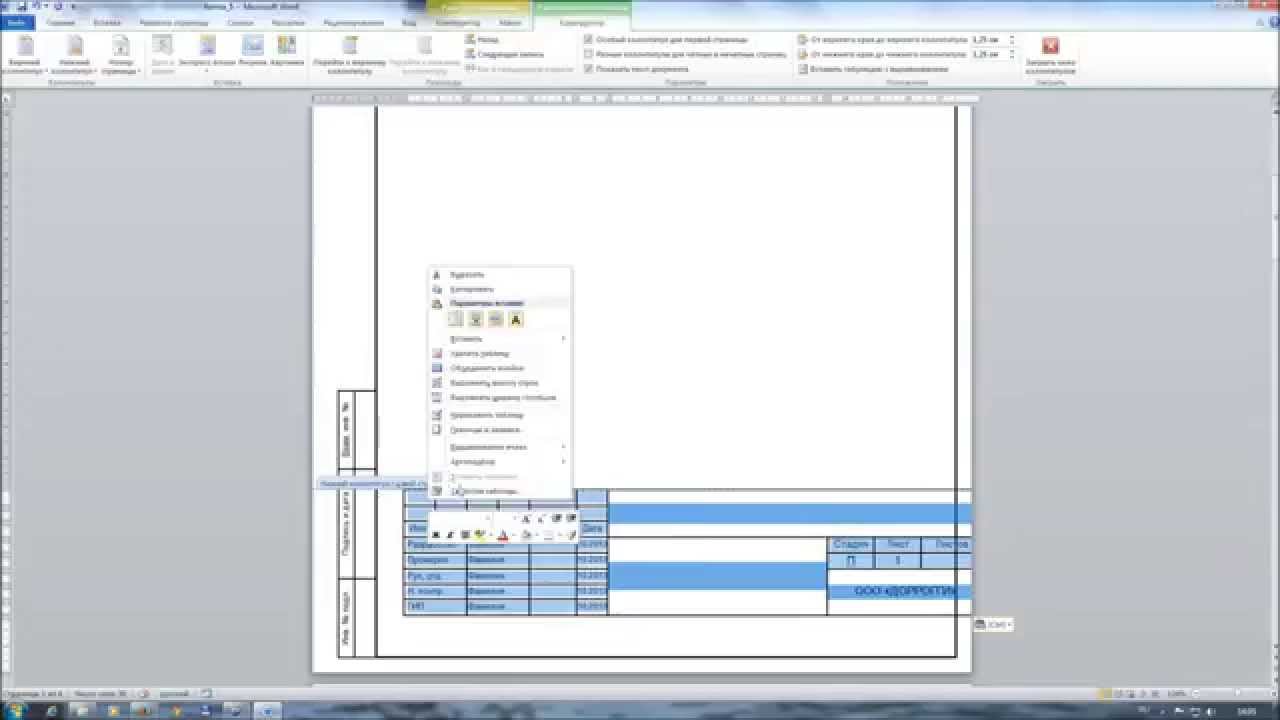1280x720 pixels.
Task: Click Bold in the mini toolbar
Action: pyautogui.click(x=436, y=535)
